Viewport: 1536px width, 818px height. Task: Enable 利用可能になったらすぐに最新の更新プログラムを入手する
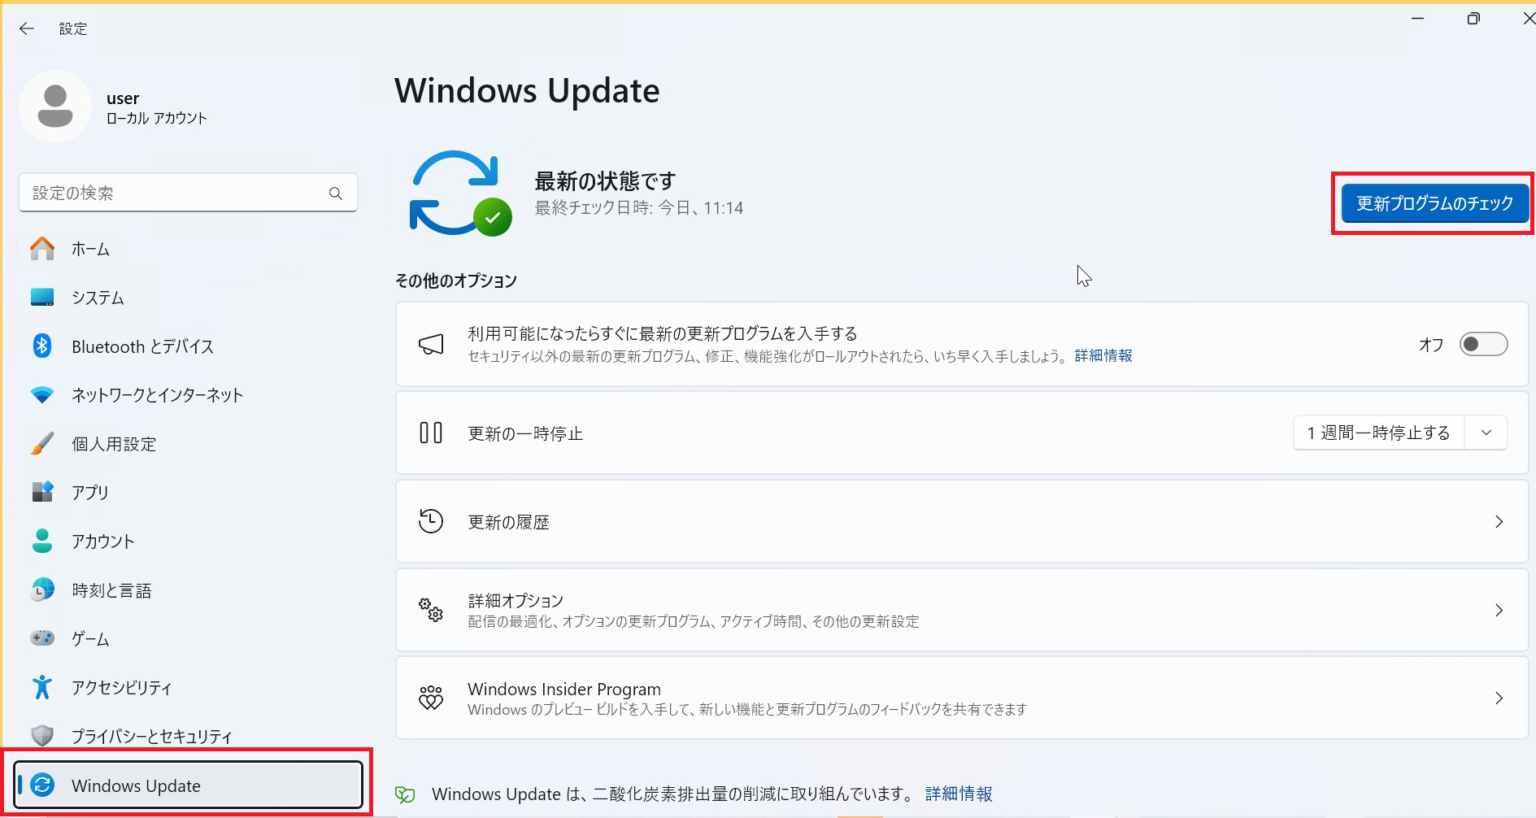[x=1483, y=343]
